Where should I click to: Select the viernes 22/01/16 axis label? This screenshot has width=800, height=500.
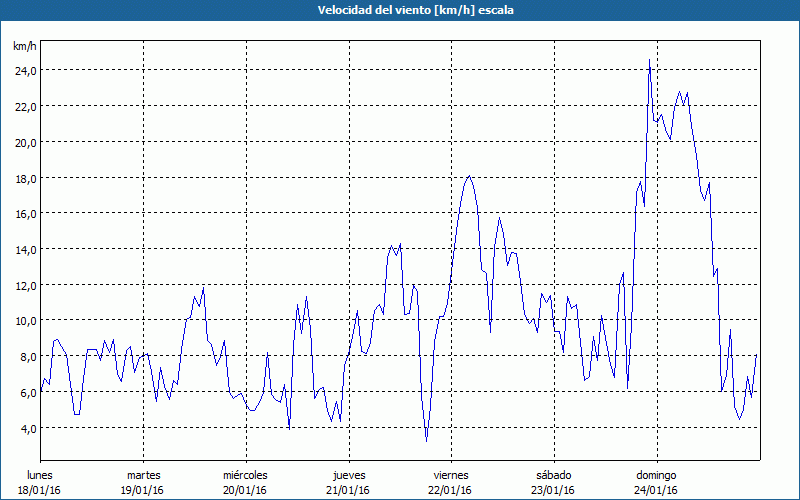pyautogui.click(x=450, y=482)
